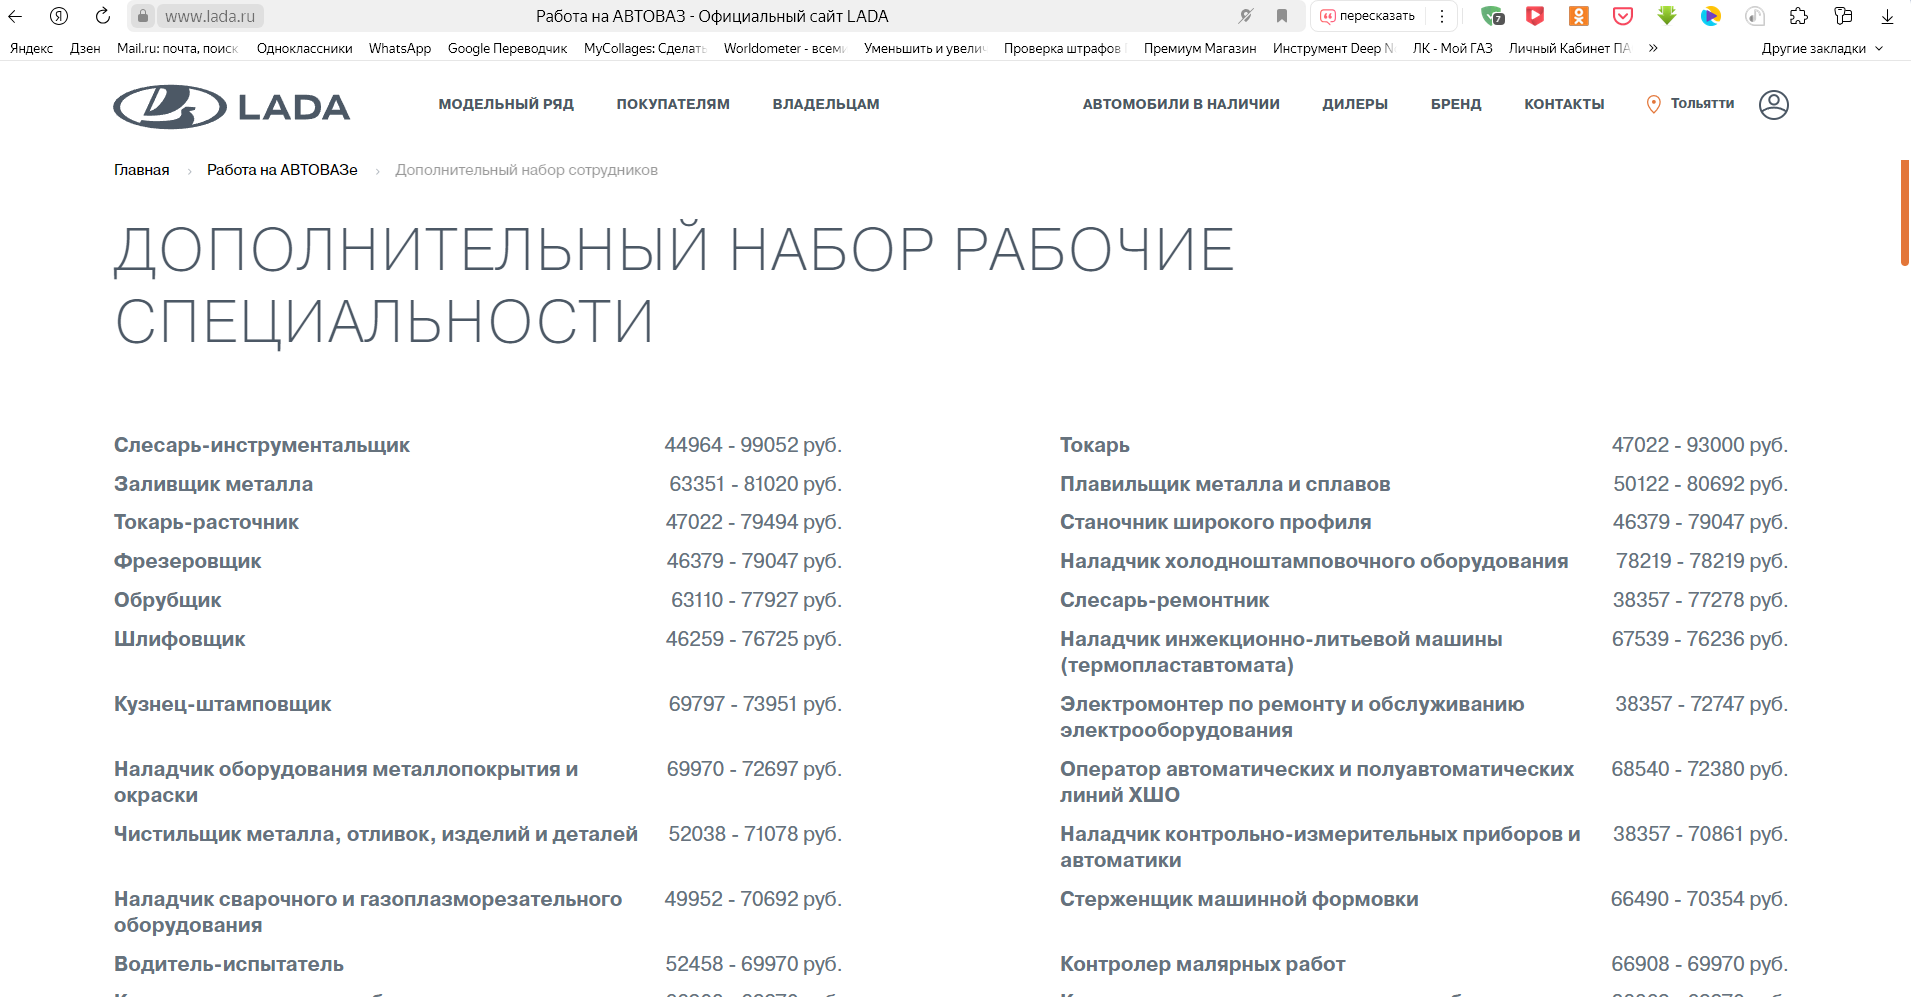This screenshot has width=1911, height=997.
Task: Open the gray music-note extension icon
Action: (1755, 16)
